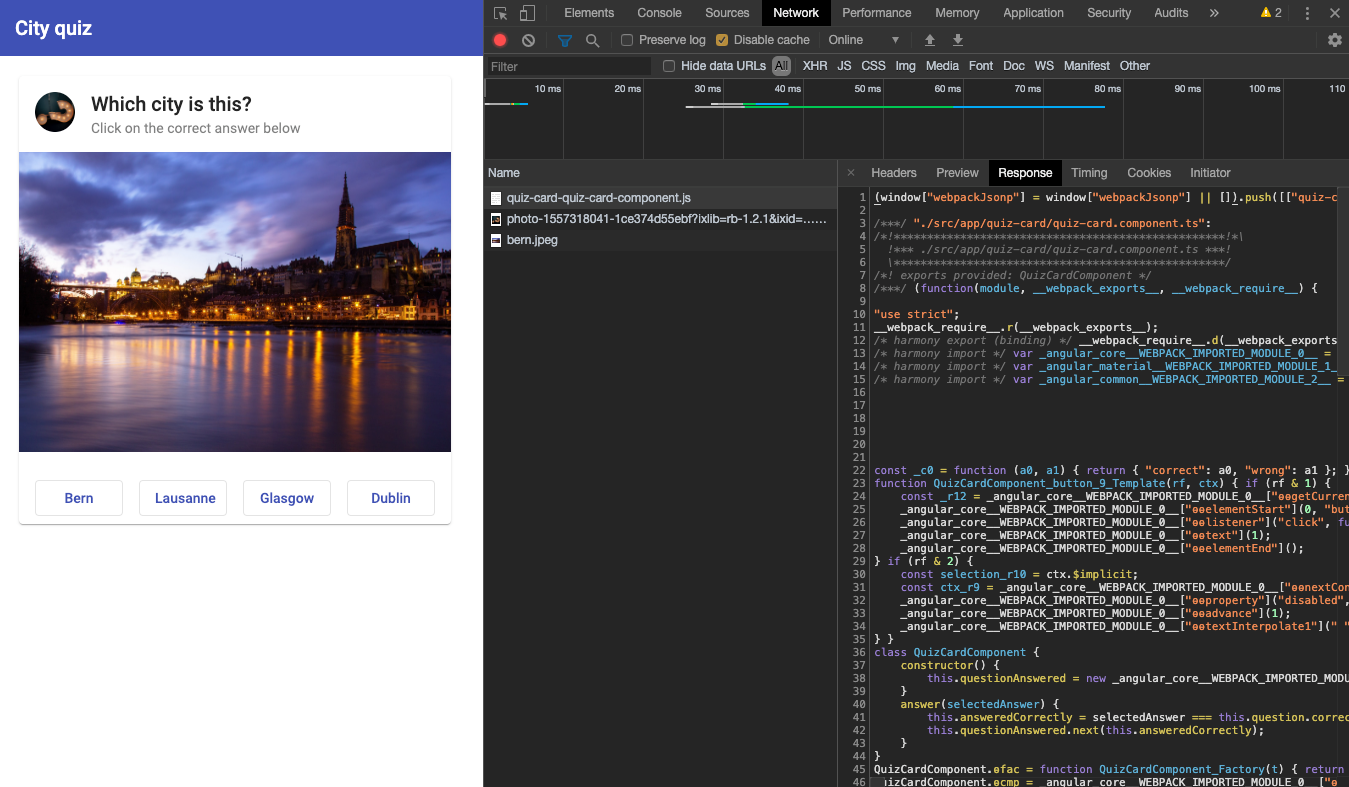This screenshot has height=787, width=1349.
Task: Open the customize DevTools three-dot menu
Action: [1307, 13]
